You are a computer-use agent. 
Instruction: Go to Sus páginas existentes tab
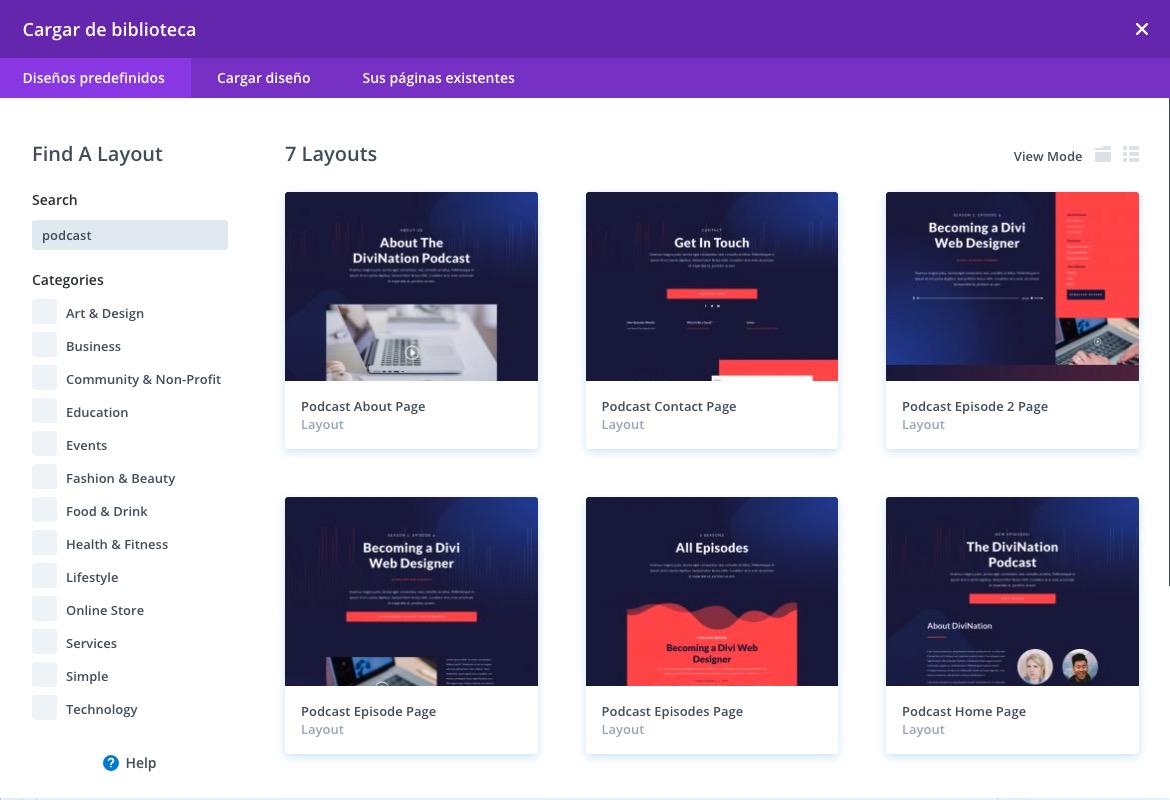pyautogui.click(x=438, y=78)
